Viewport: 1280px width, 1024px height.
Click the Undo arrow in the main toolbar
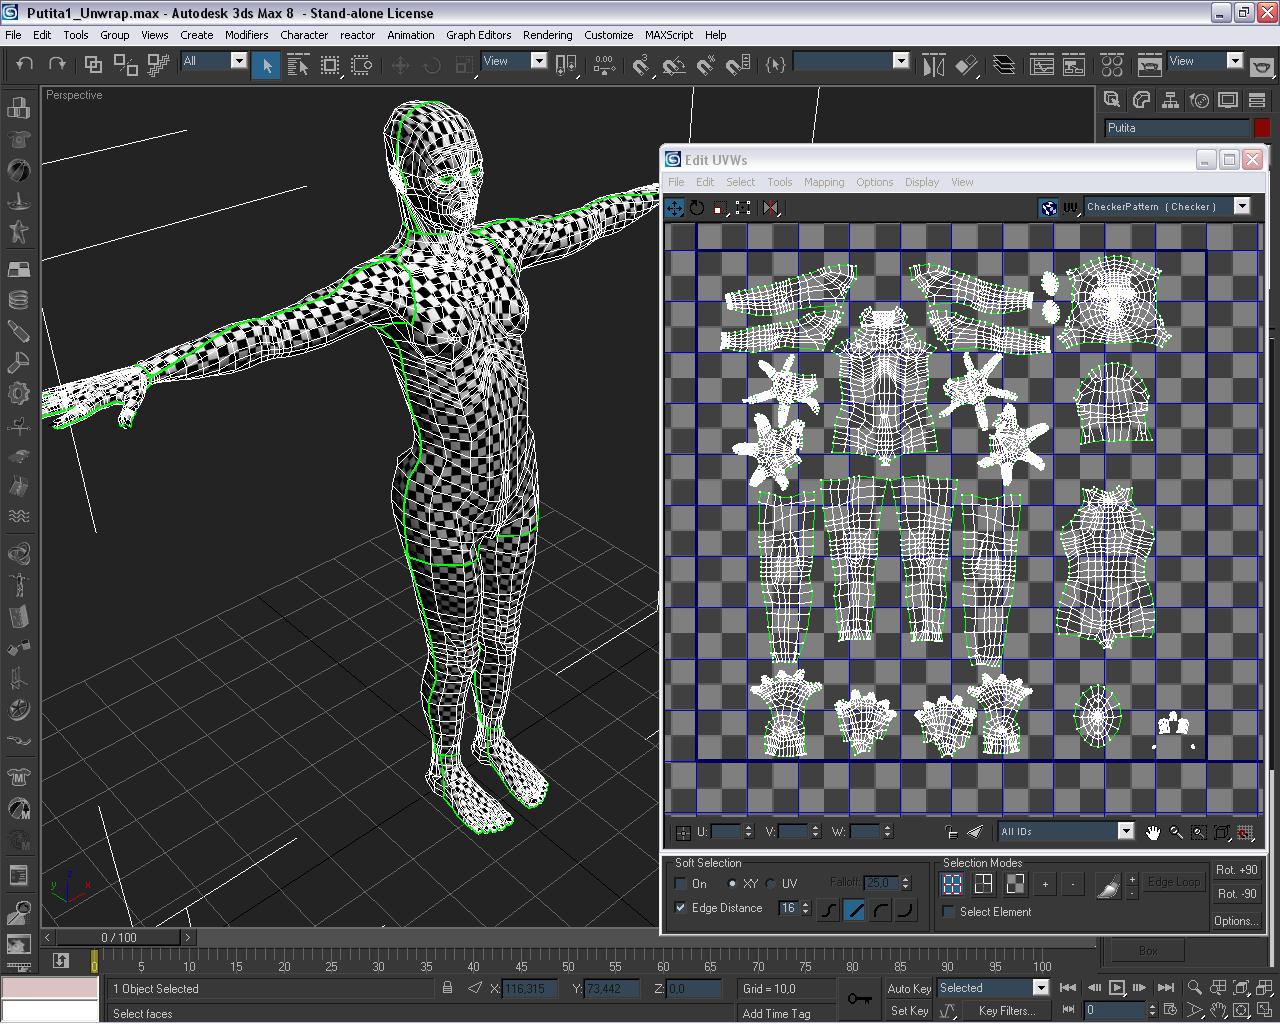[25, 64]
